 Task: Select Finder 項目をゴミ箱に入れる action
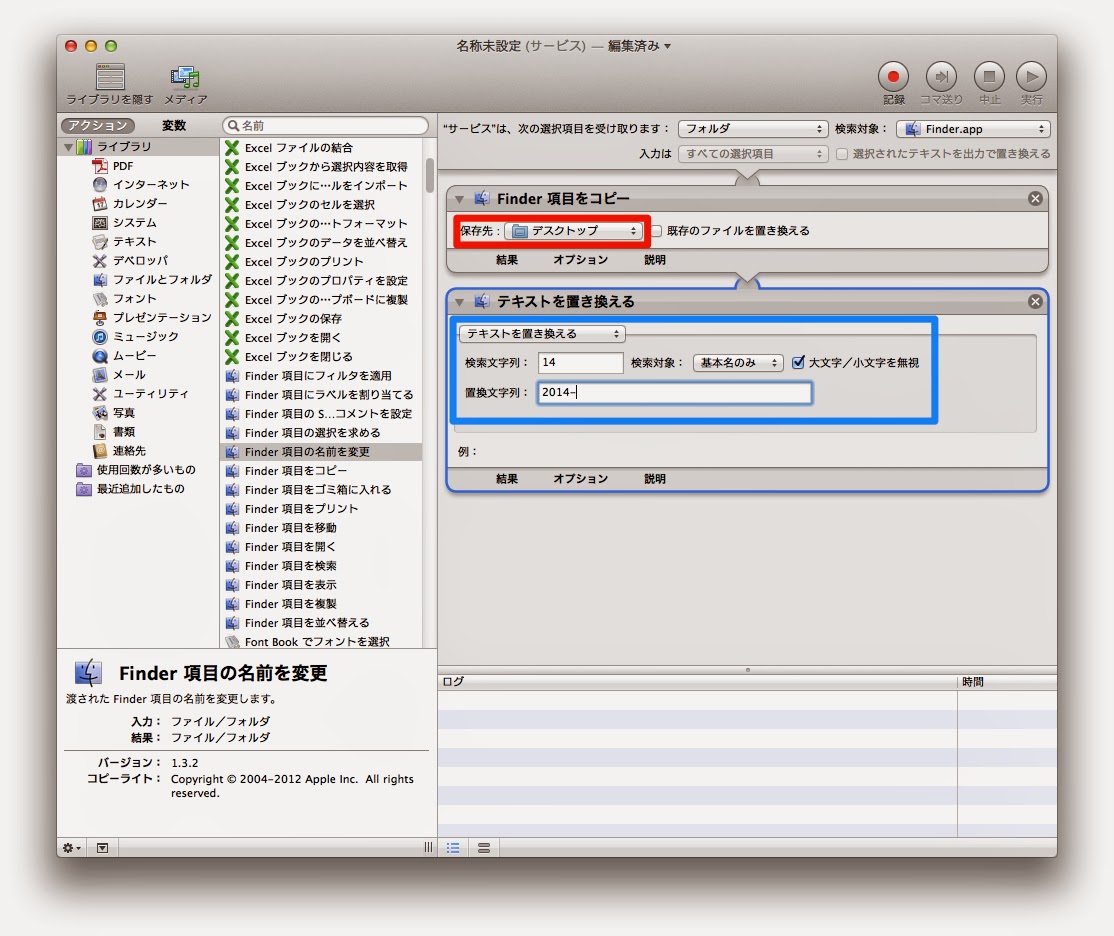pyautogui.click(x=321, y=490)
